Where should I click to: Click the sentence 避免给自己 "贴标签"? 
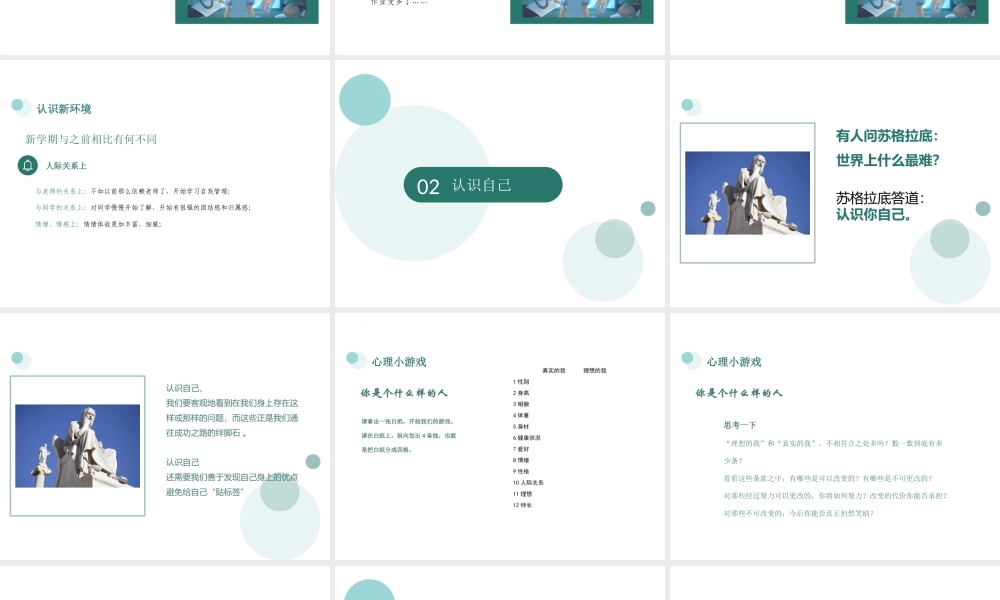(x=205, y=492)
